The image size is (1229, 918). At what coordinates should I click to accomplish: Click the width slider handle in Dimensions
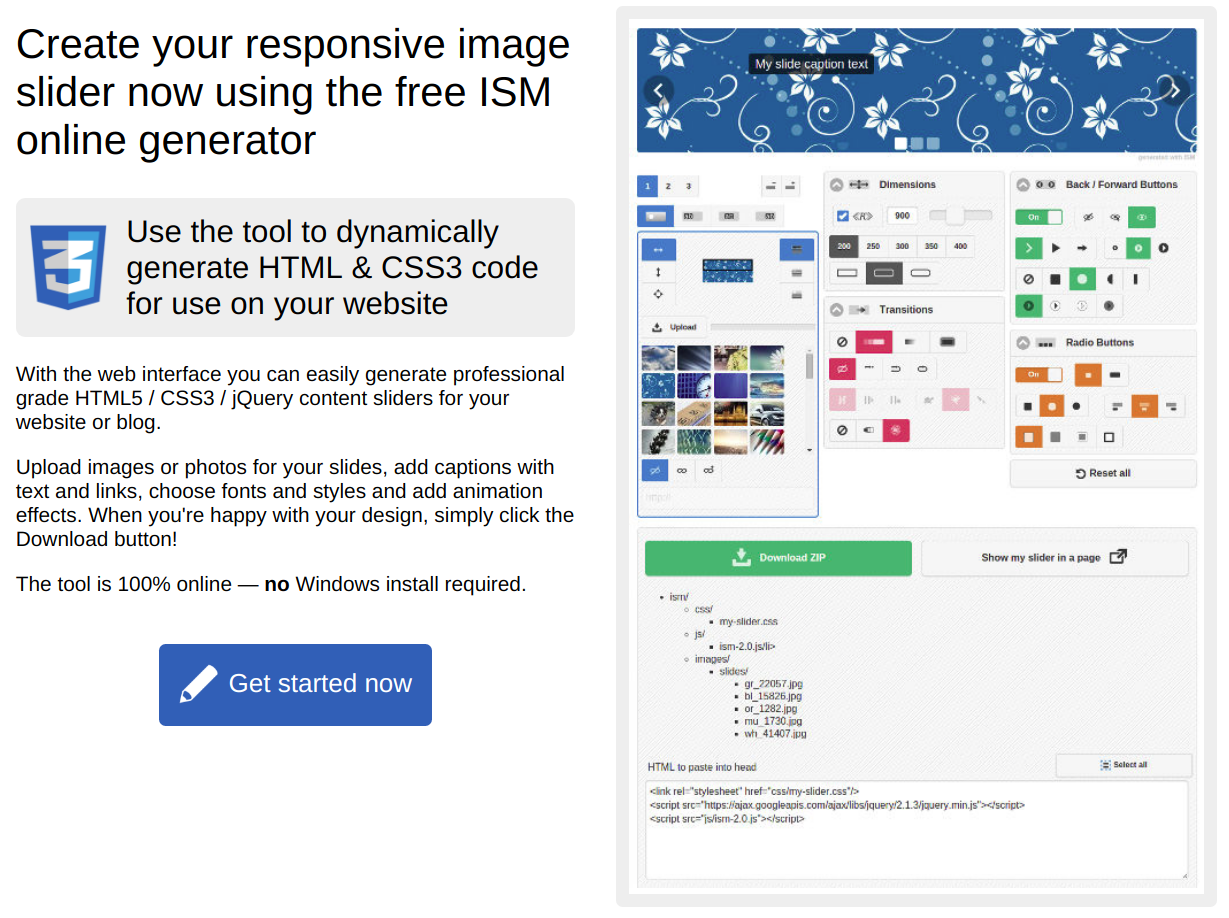click(x=955, y=216)
